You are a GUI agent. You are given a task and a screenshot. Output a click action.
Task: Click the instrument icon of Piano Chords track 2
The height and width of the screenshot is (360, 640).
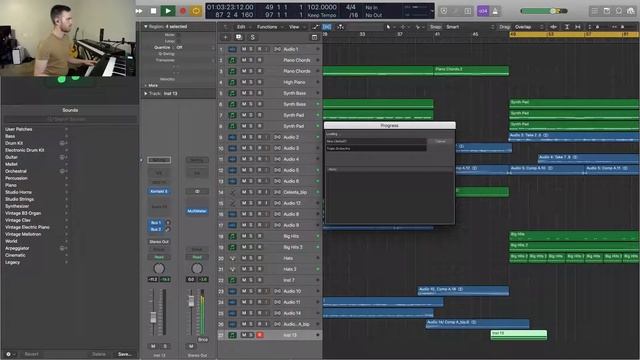pyautogui.click(x=232, y=60)
